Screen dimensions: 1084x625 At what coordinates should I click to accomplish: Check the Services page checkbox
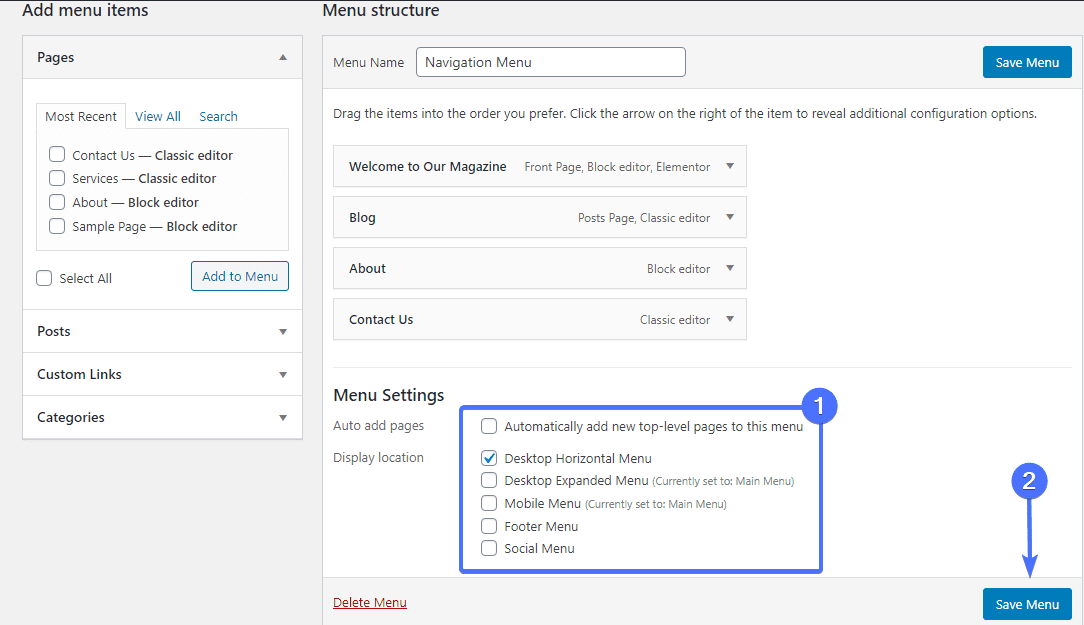[x=57, y=178]
